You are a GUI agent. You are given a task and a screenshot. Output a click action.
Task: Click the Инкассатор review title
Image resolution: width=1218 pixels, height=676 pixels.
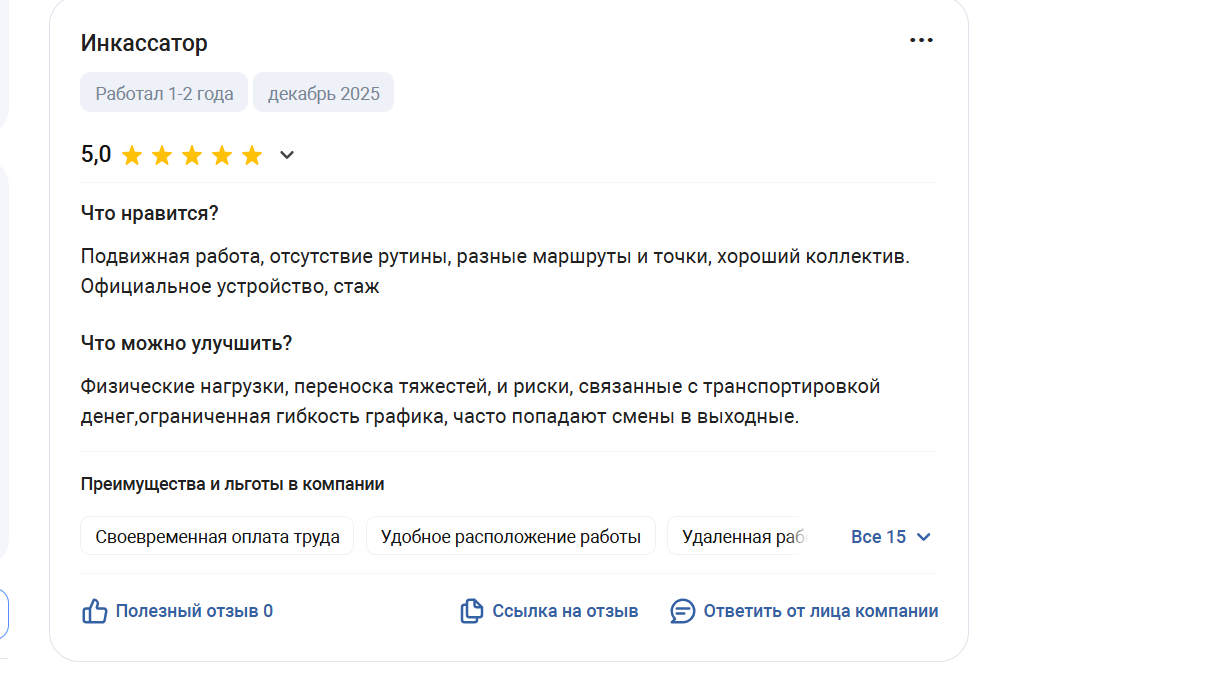144,43
